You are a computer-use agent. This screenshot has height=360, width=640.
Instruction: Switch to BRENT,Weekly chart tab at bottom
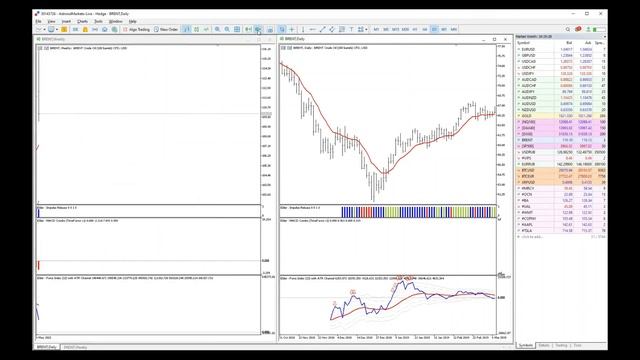pyautogui.click(x=75, y=347)
